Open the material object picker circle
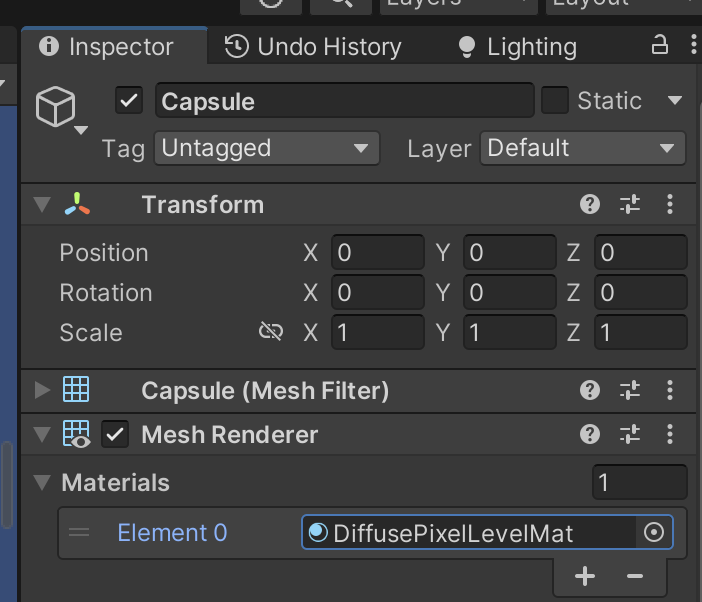702x602 pixels. [x=654, y=533]
